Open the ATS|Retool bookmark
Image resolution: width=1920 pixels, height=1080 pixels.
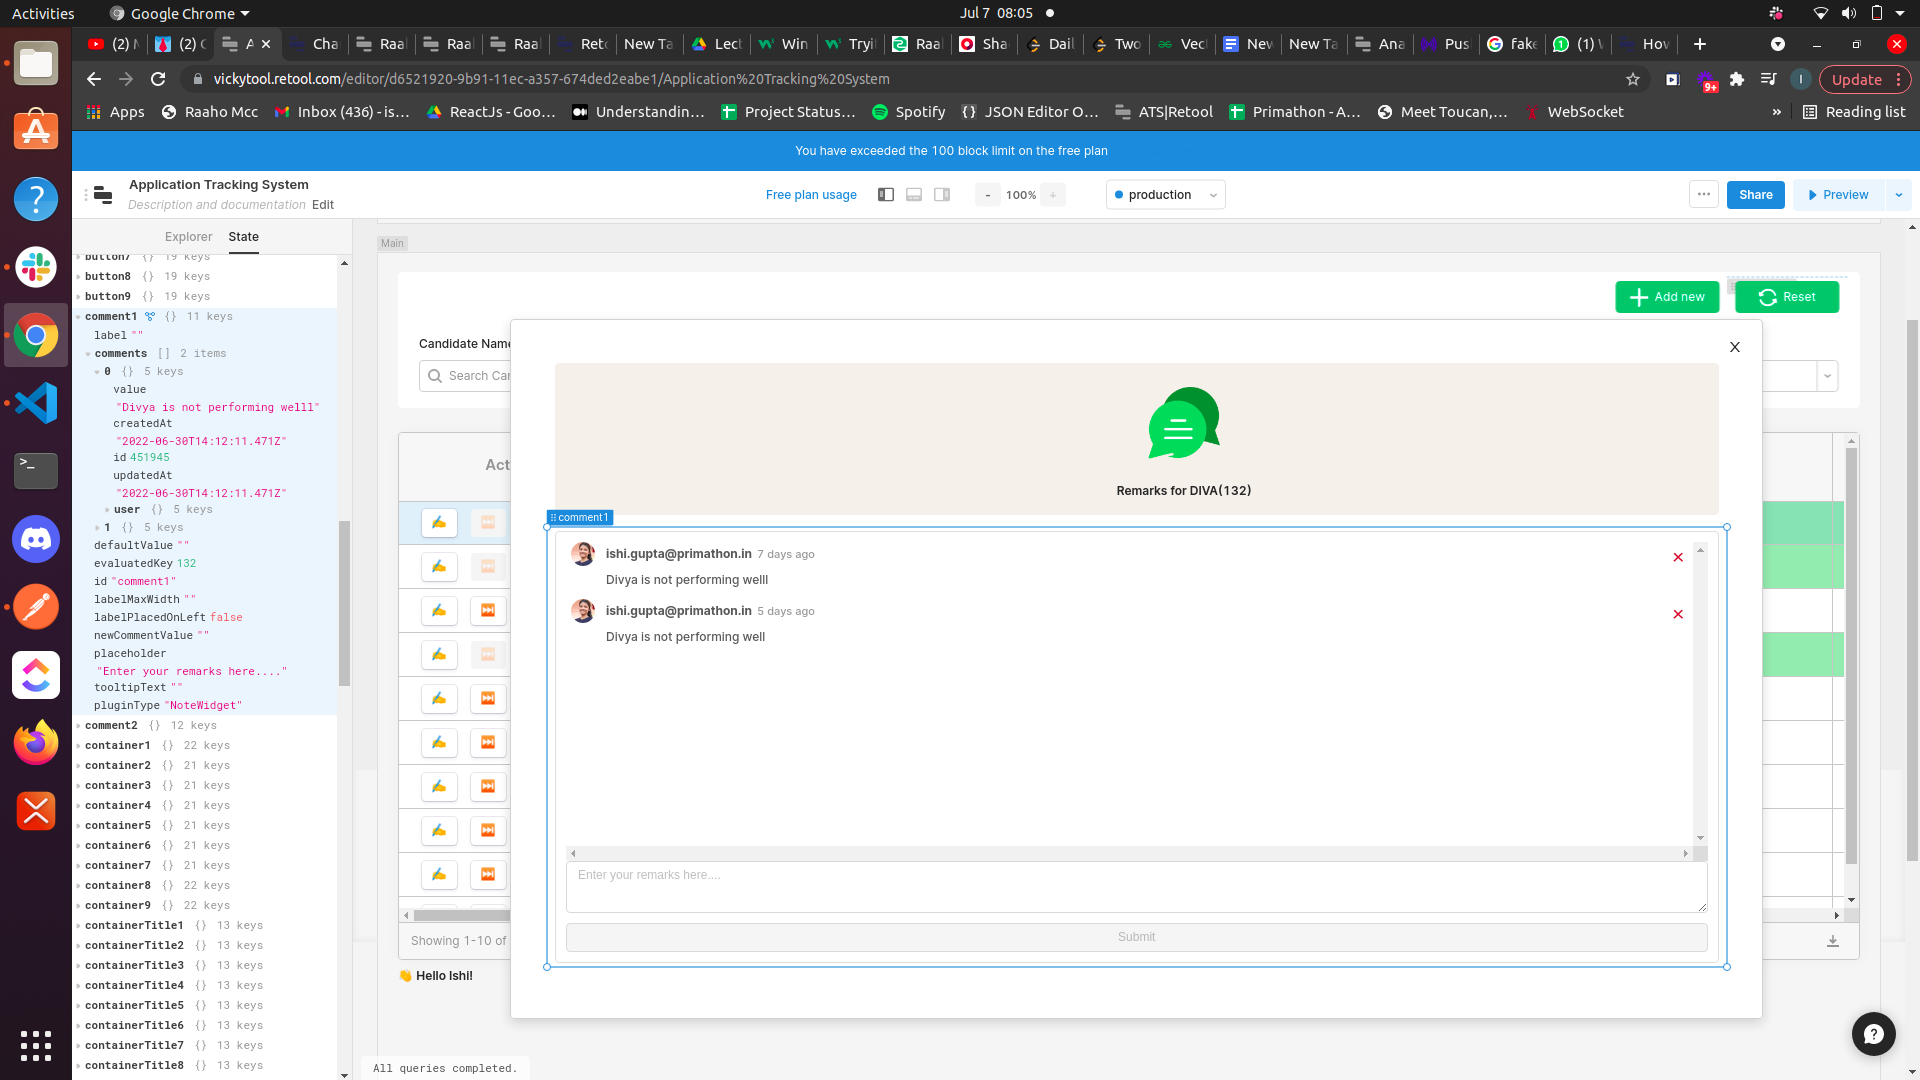coord(1164,112)
